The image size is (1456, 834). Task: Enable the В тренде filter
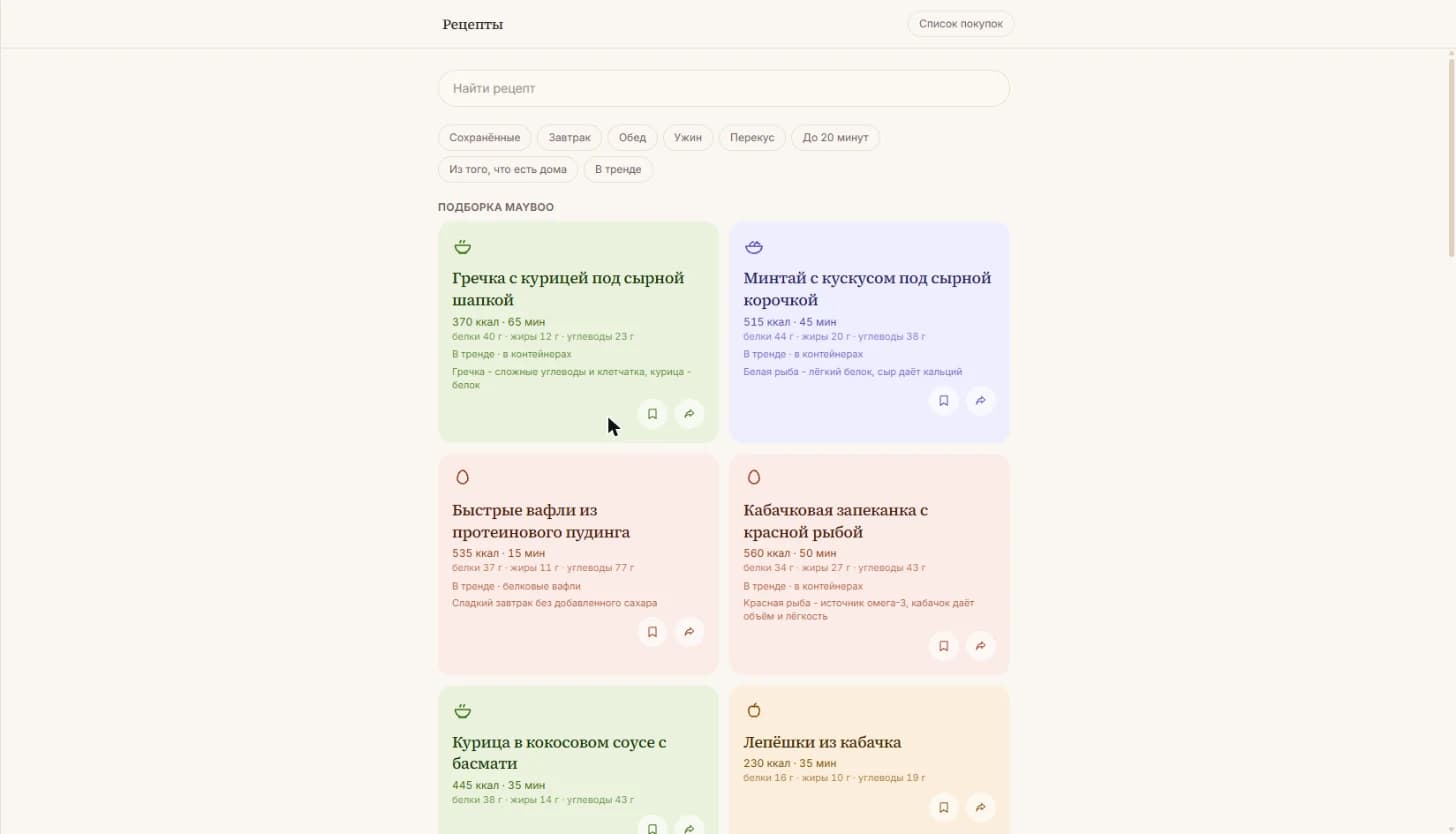tap(618, 169)
